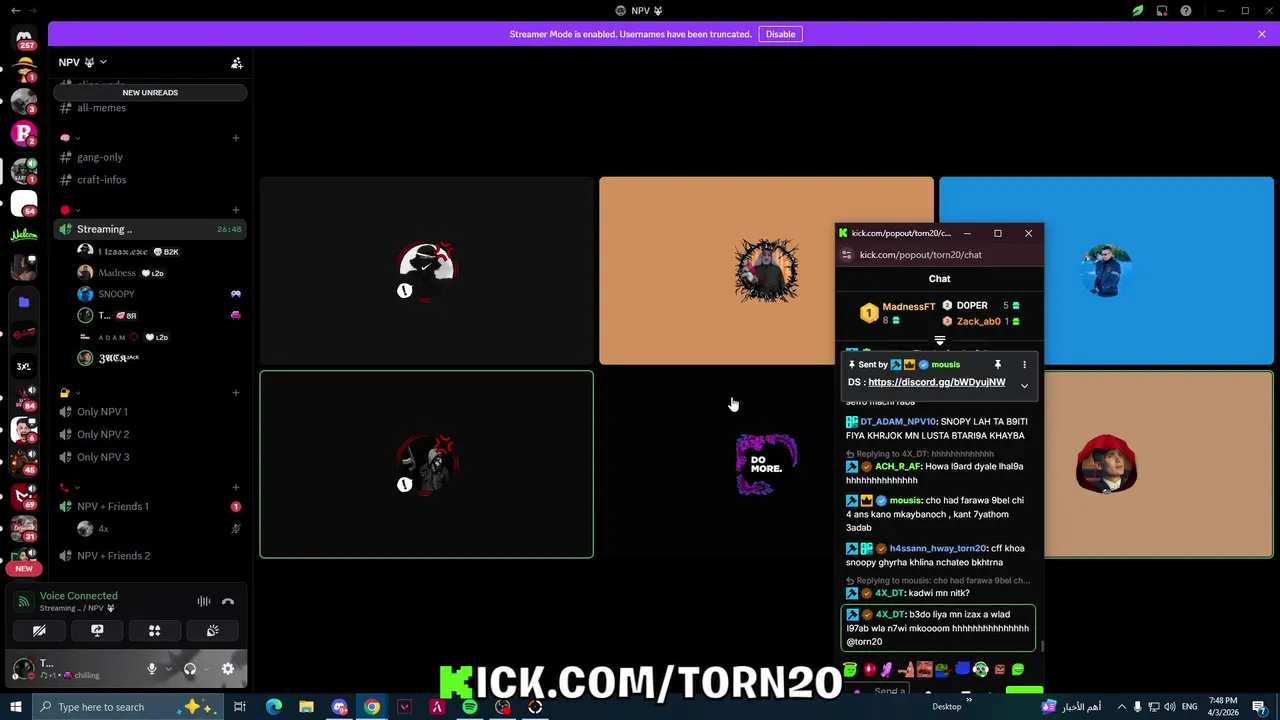Jump to NEW UNREADS
The width and height of the screenshot is (1280, 720).
[x=150, y=92]
